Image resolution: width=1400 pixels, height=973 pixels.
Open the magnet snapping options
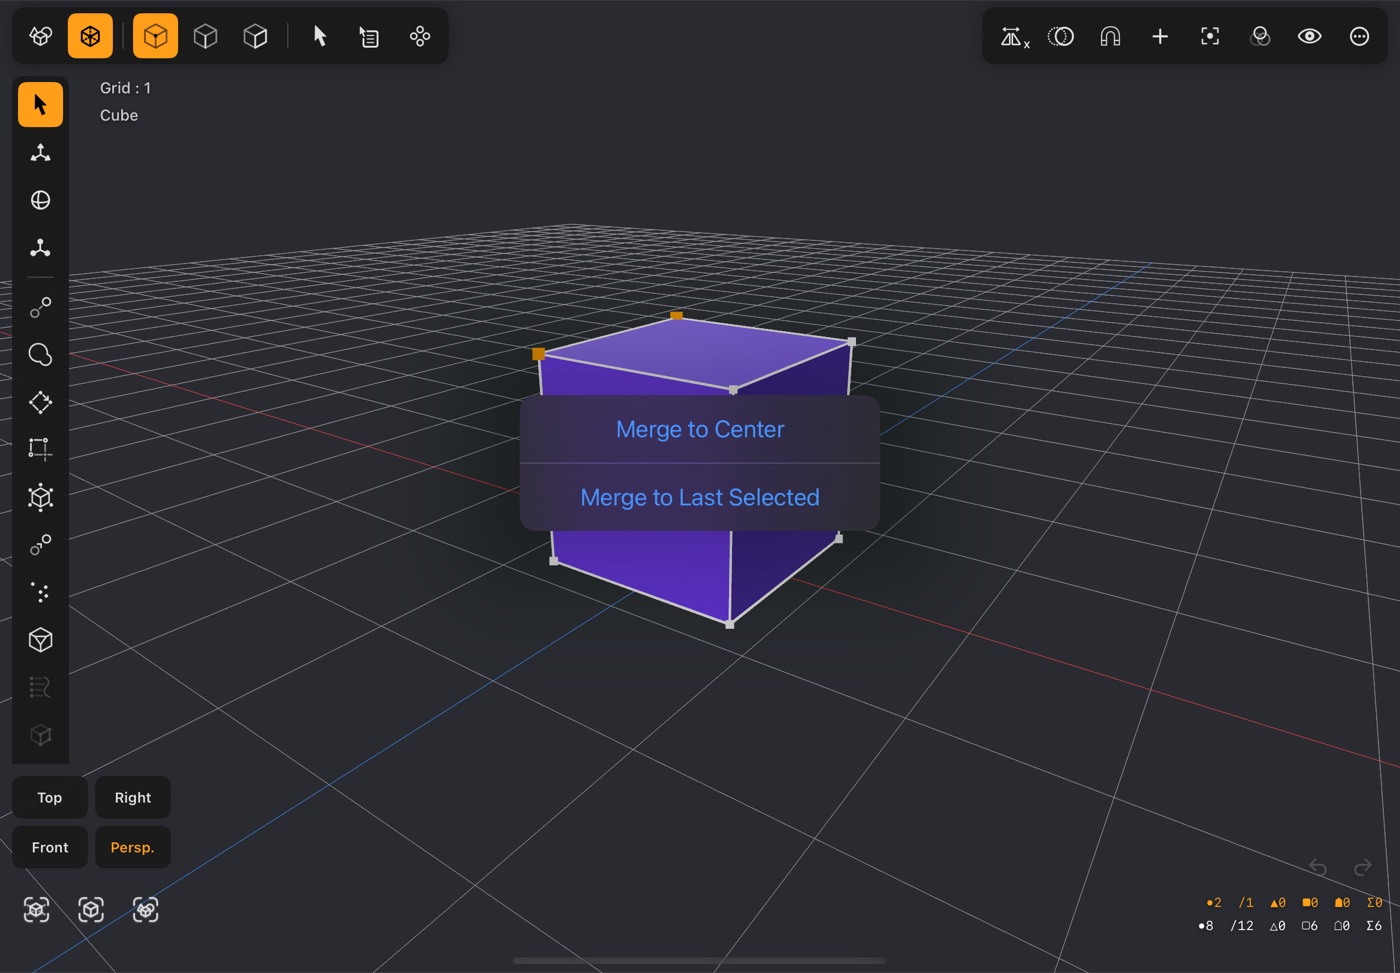(1110, 36)
